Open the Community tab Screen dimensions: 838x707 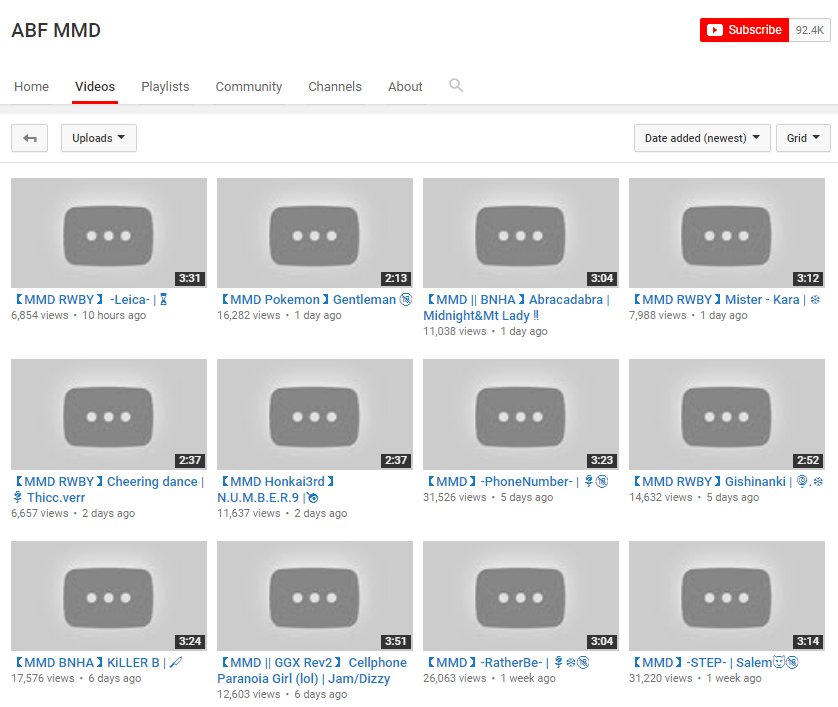click(249, 87)
